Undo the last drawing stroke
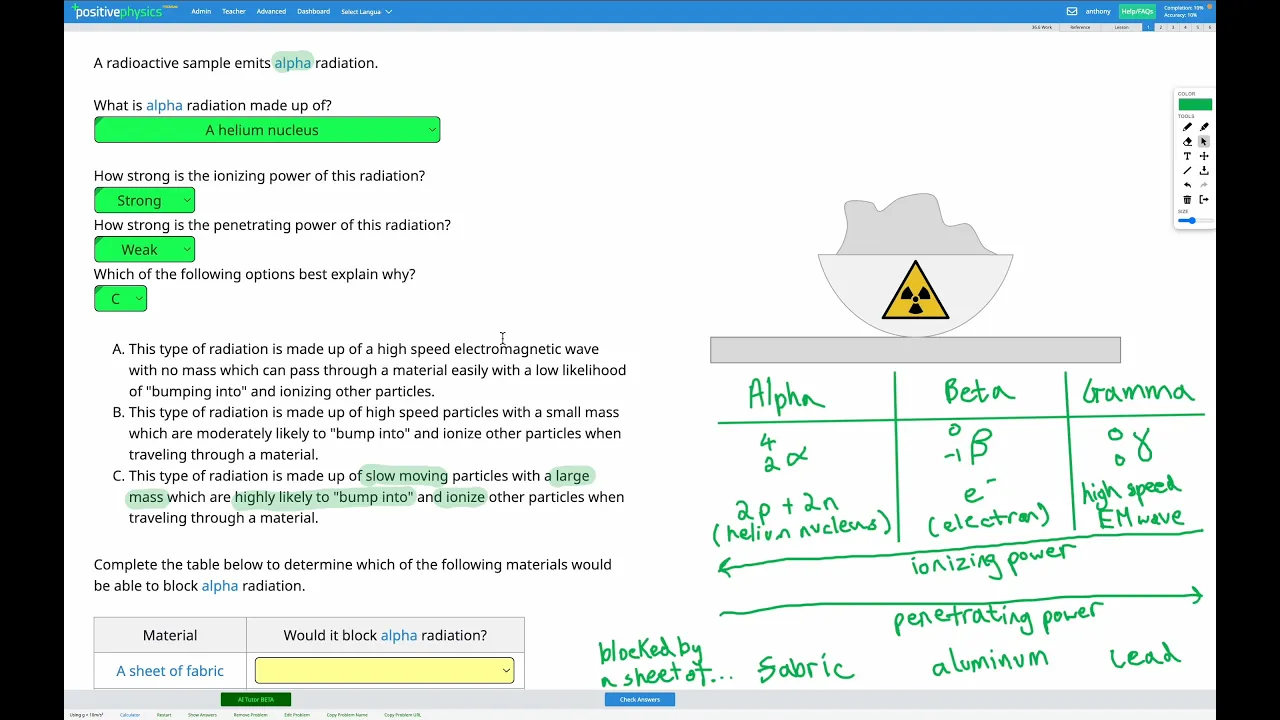The height and width of the screenshot is (720, 1280). click(1187, 185)
